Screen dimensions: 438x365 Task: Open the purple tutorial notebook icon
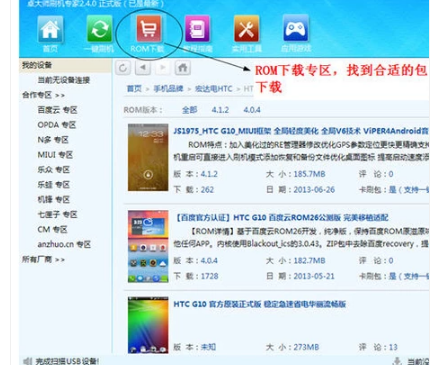pyautogui.click(x=197, y=29)
